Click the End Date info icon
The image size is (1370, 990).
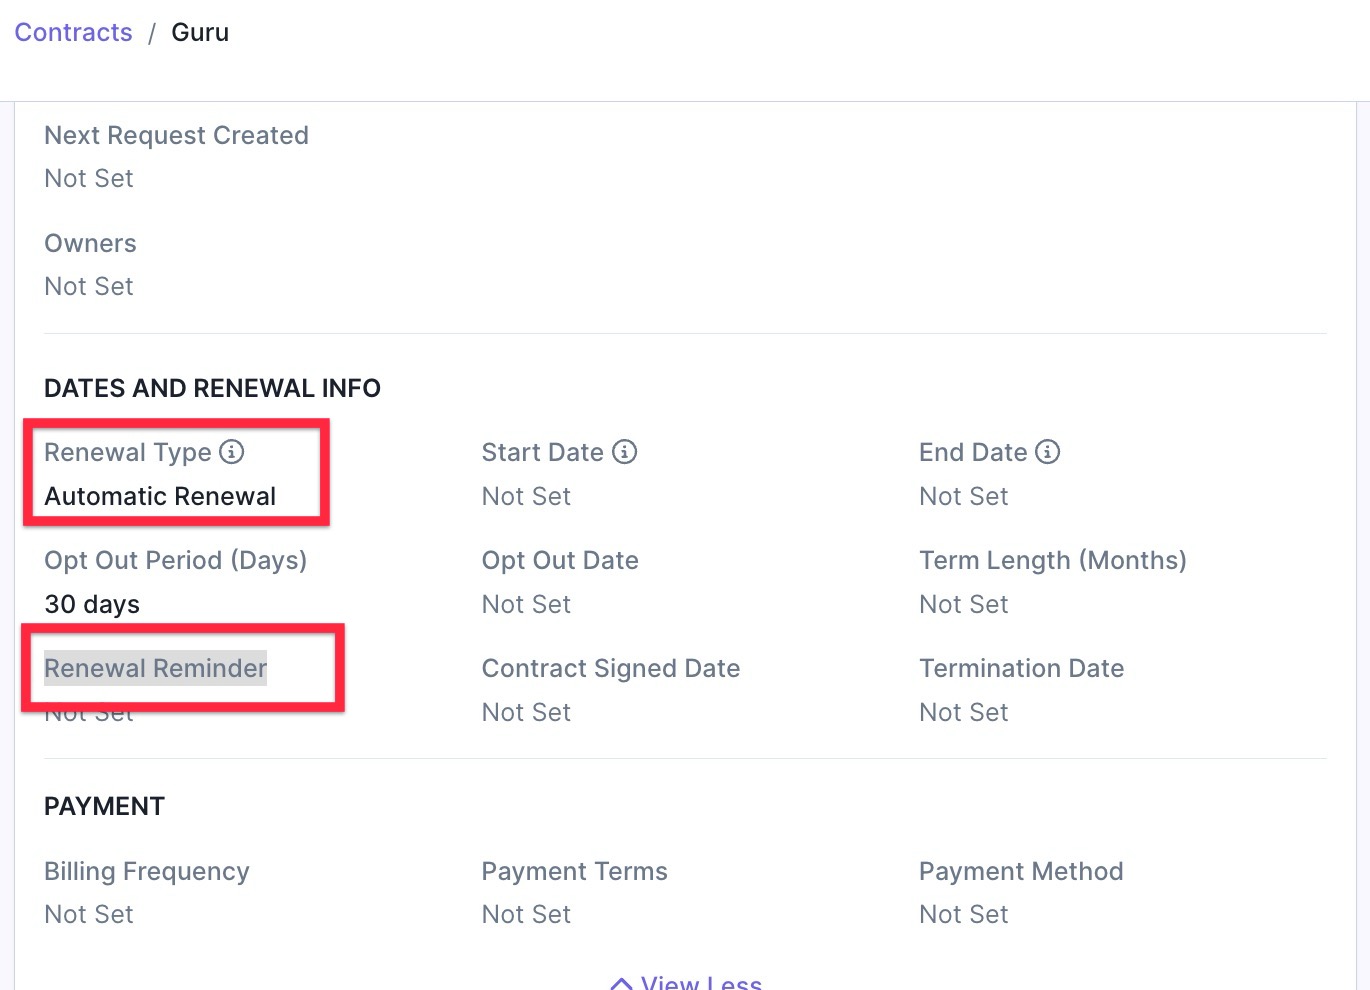[1047, 452]
